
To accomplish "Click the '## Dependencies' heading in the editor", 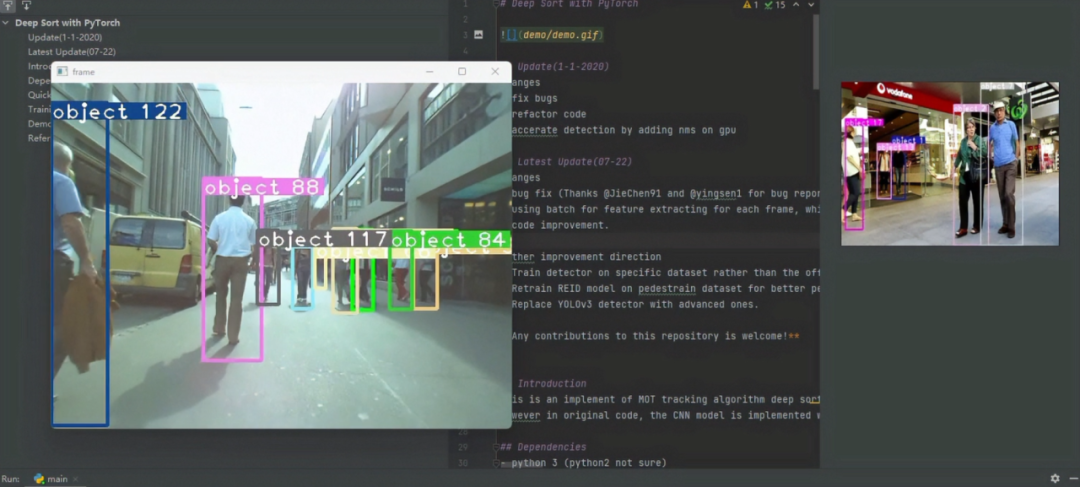I will [x=543, y=447].
